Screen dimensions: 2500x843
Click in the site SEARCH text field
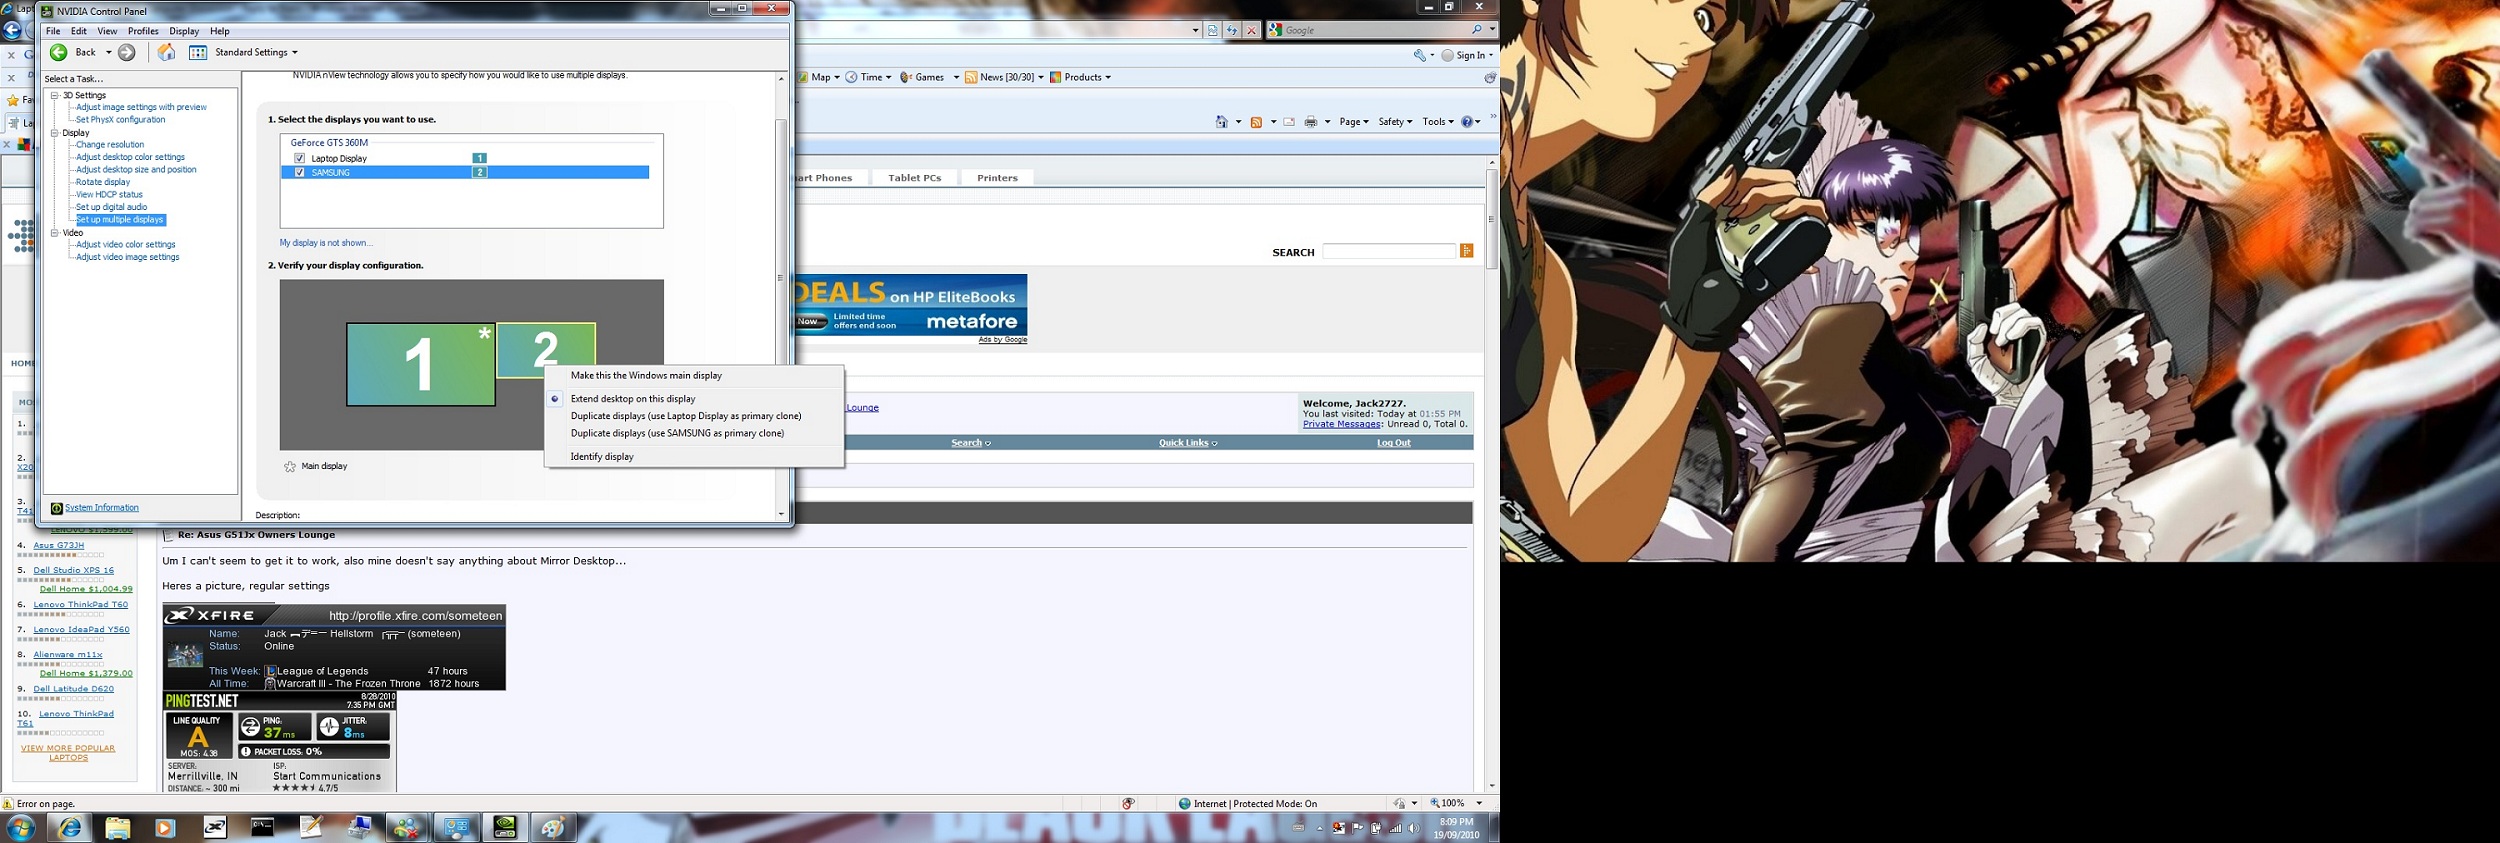coord(1389,251)
